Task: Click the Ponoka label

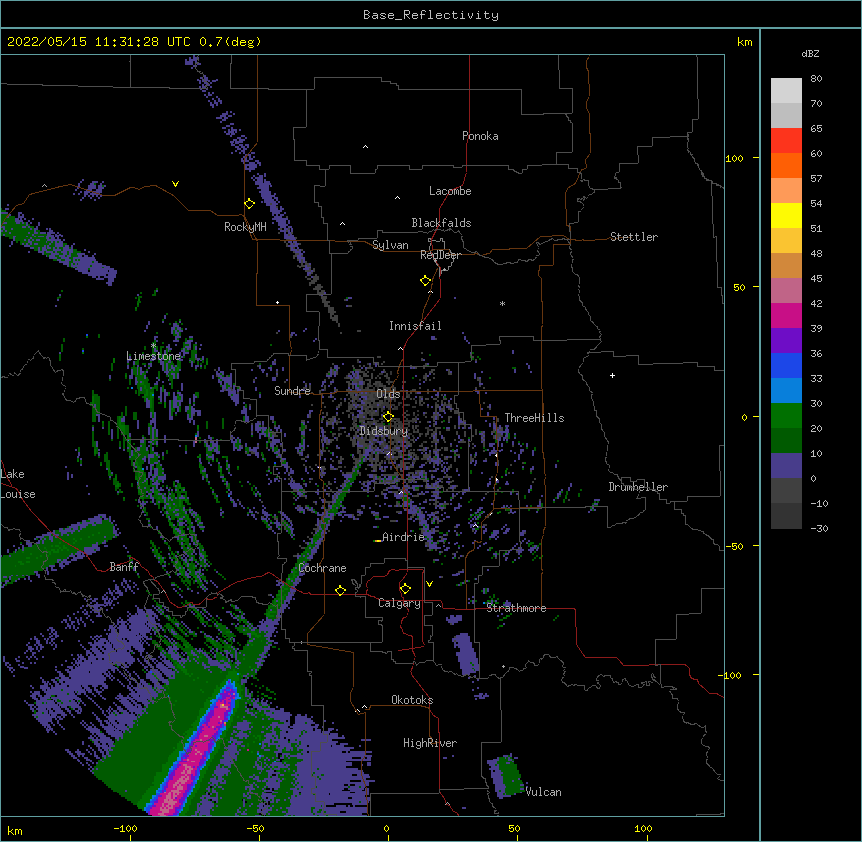Action: tap(480, 136)
